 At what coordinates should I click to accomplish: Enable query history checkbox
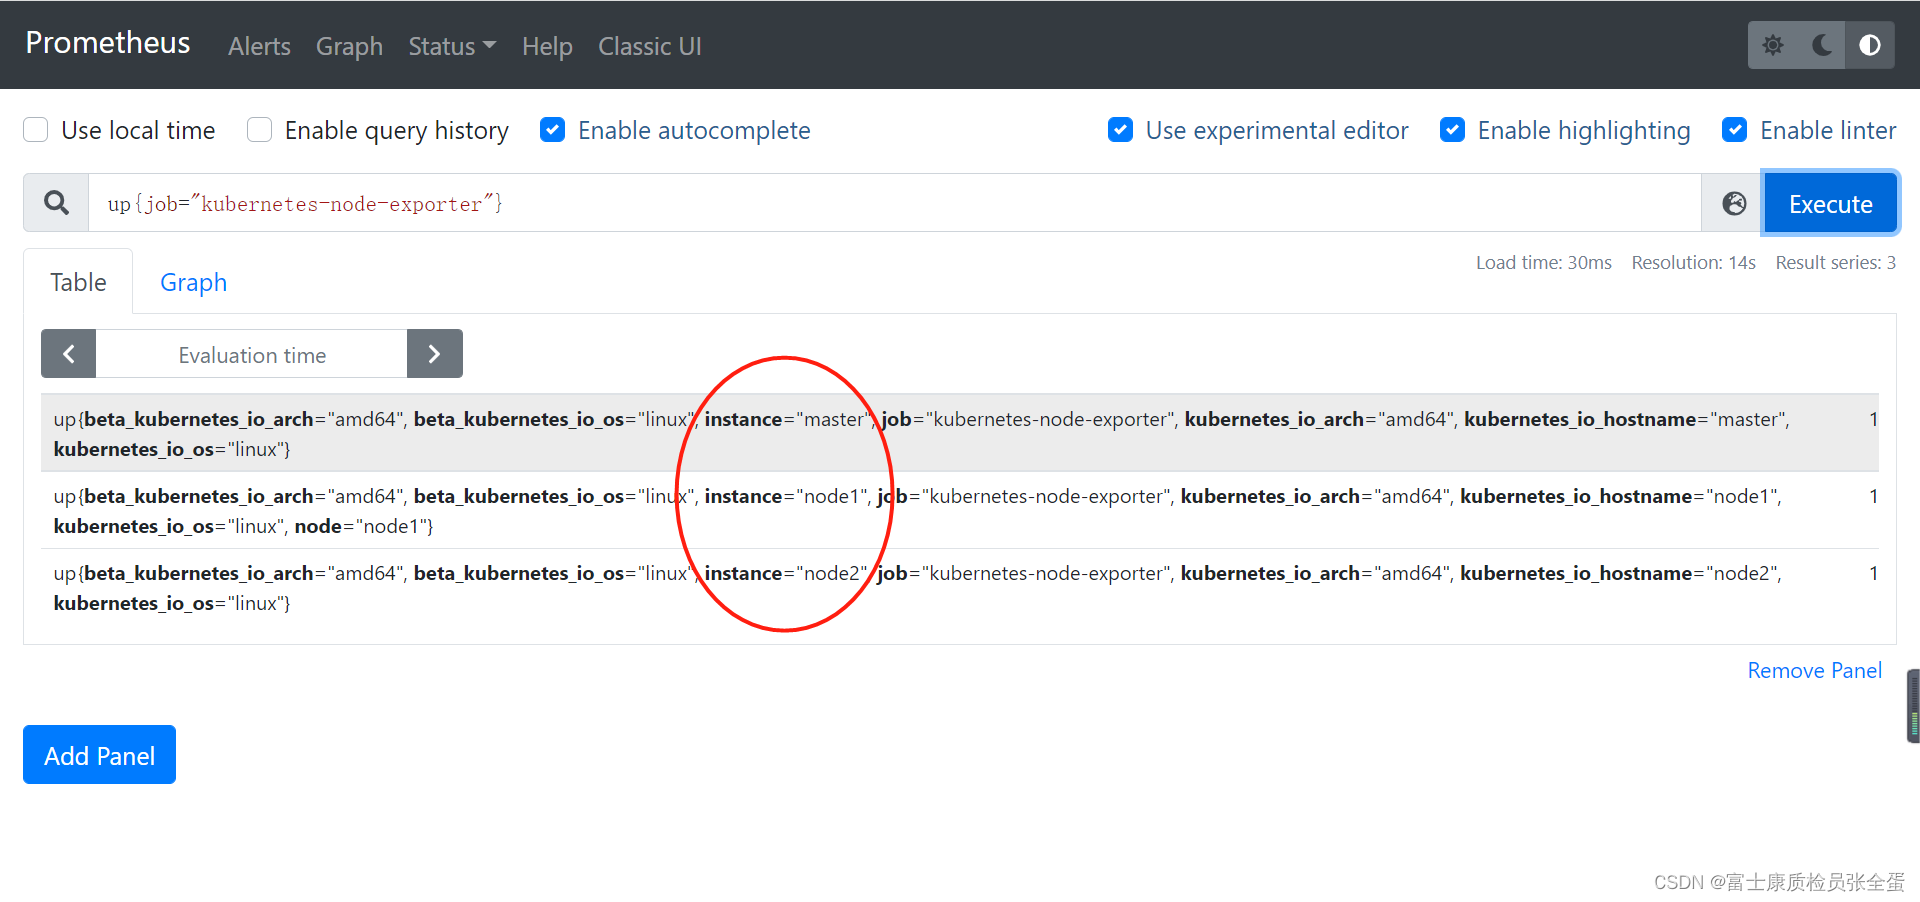pos(259,130)
